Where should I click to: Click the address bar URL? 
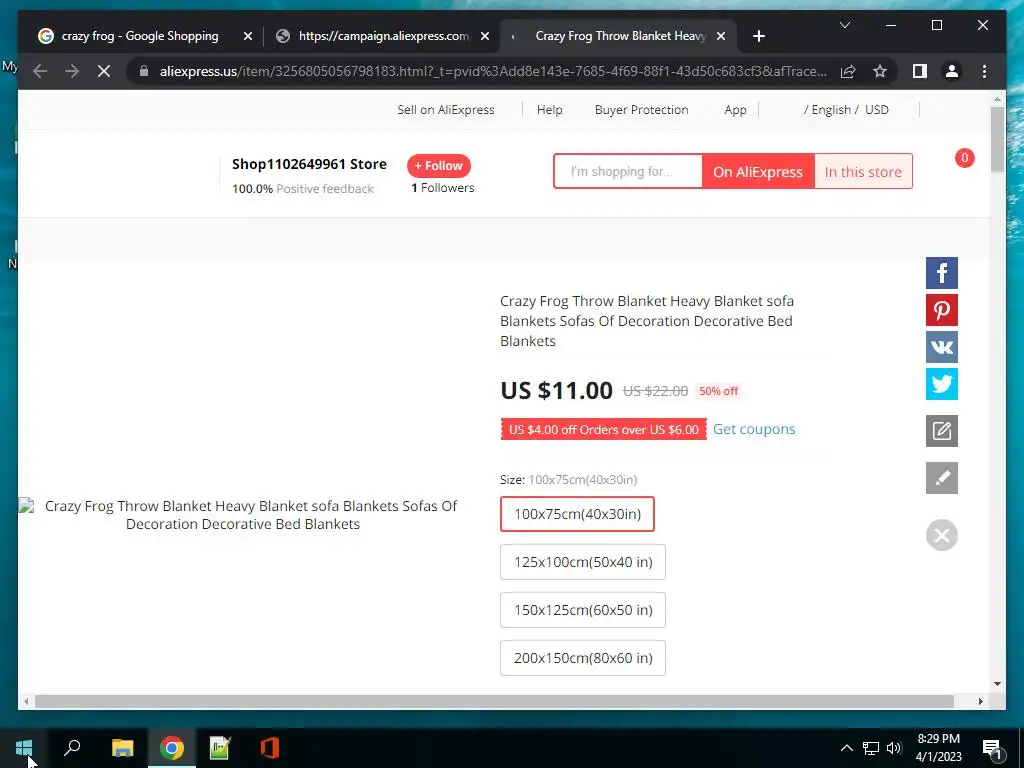(492, 71)
